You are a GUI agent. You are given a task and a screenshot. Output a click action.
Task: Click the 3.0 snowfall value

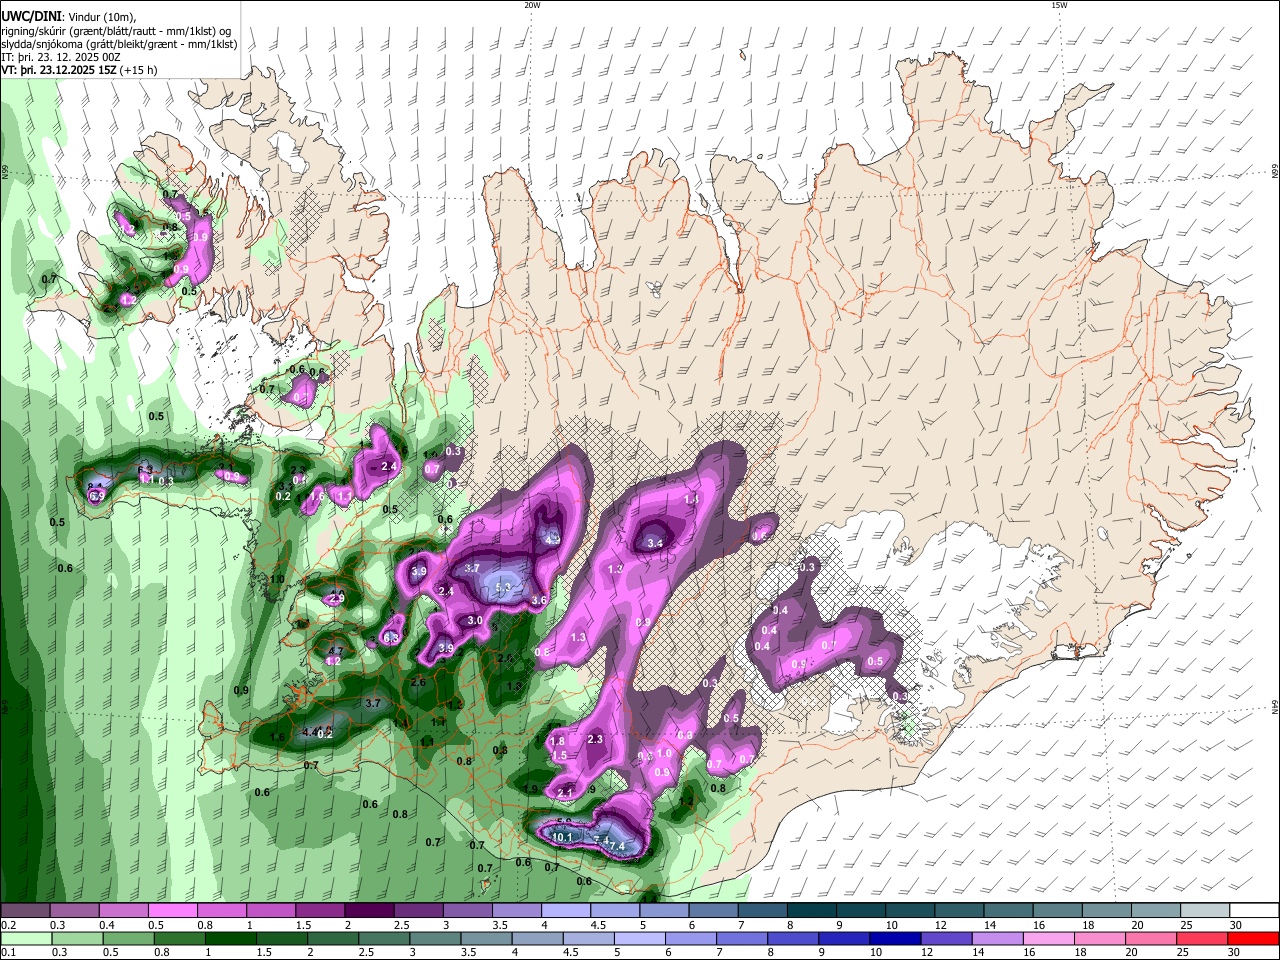click(476, 621)
